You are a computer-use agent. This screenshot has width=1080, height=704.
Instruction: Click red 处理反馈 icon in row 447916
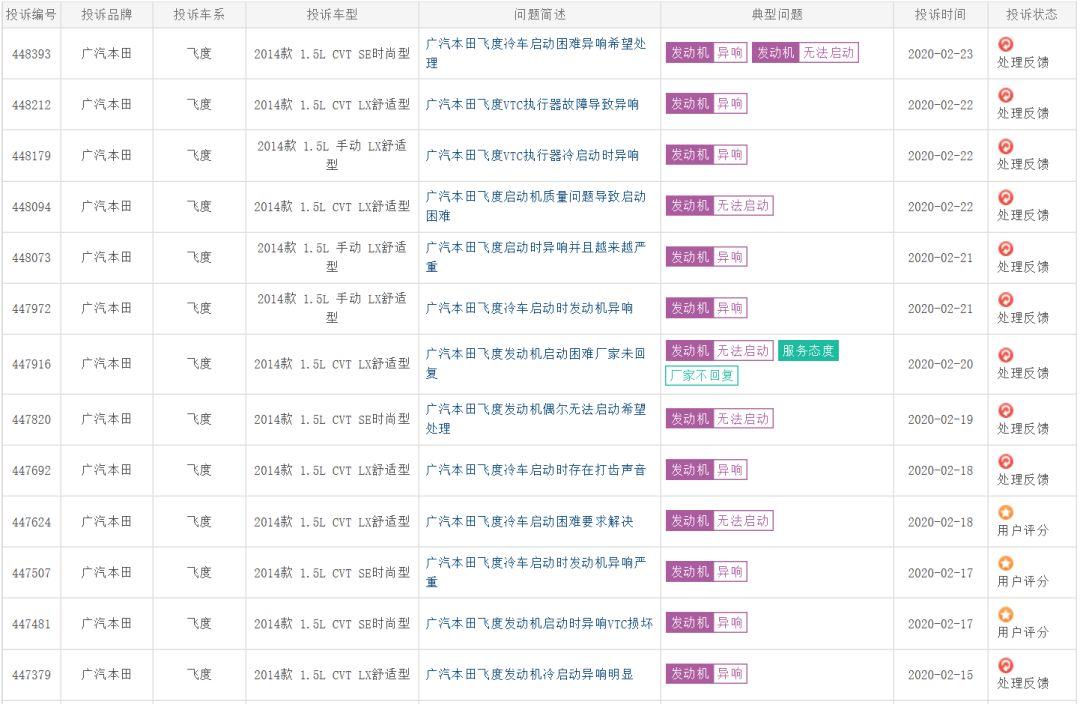point(1006,355)
